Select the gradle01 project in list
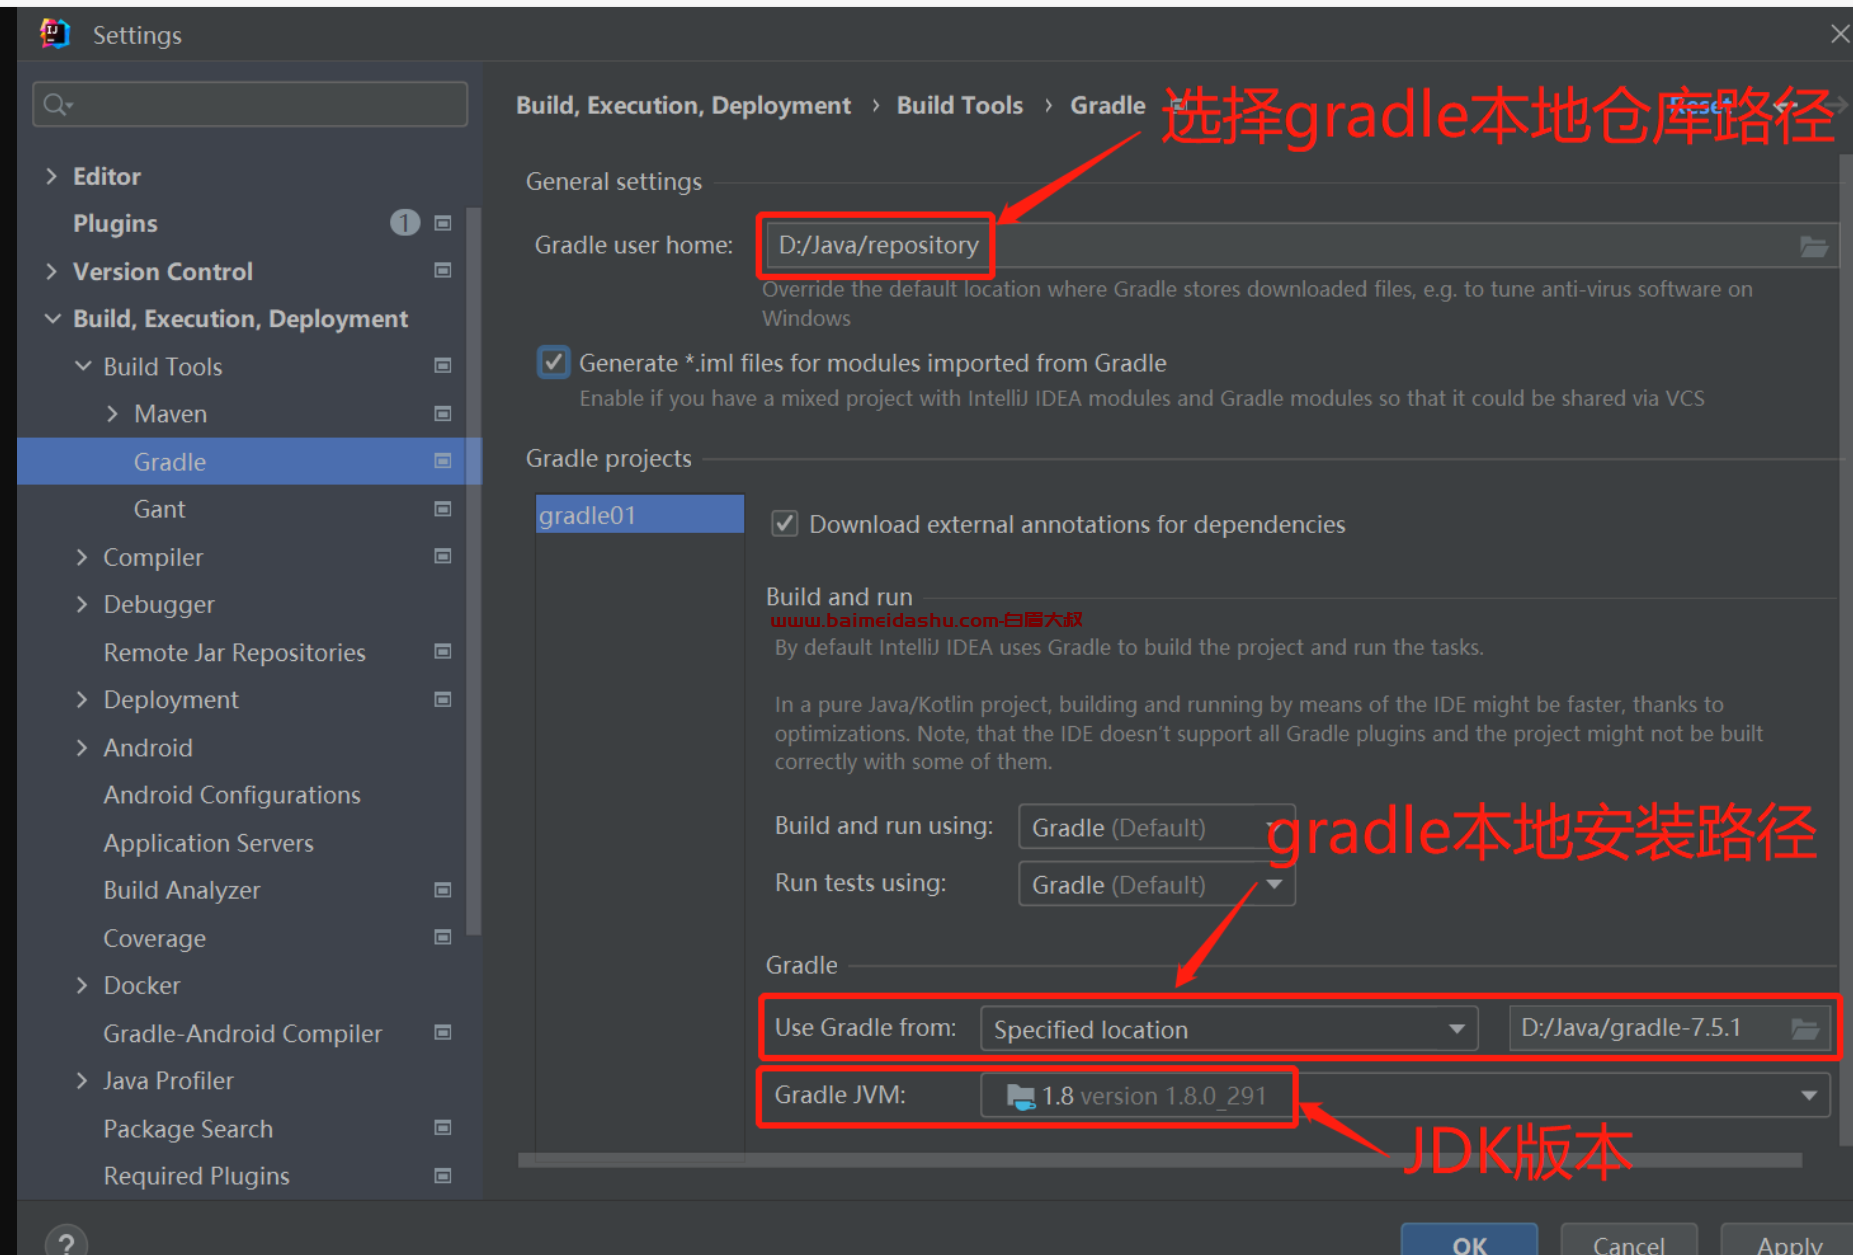1853x1255 pixels. (640, 514)
